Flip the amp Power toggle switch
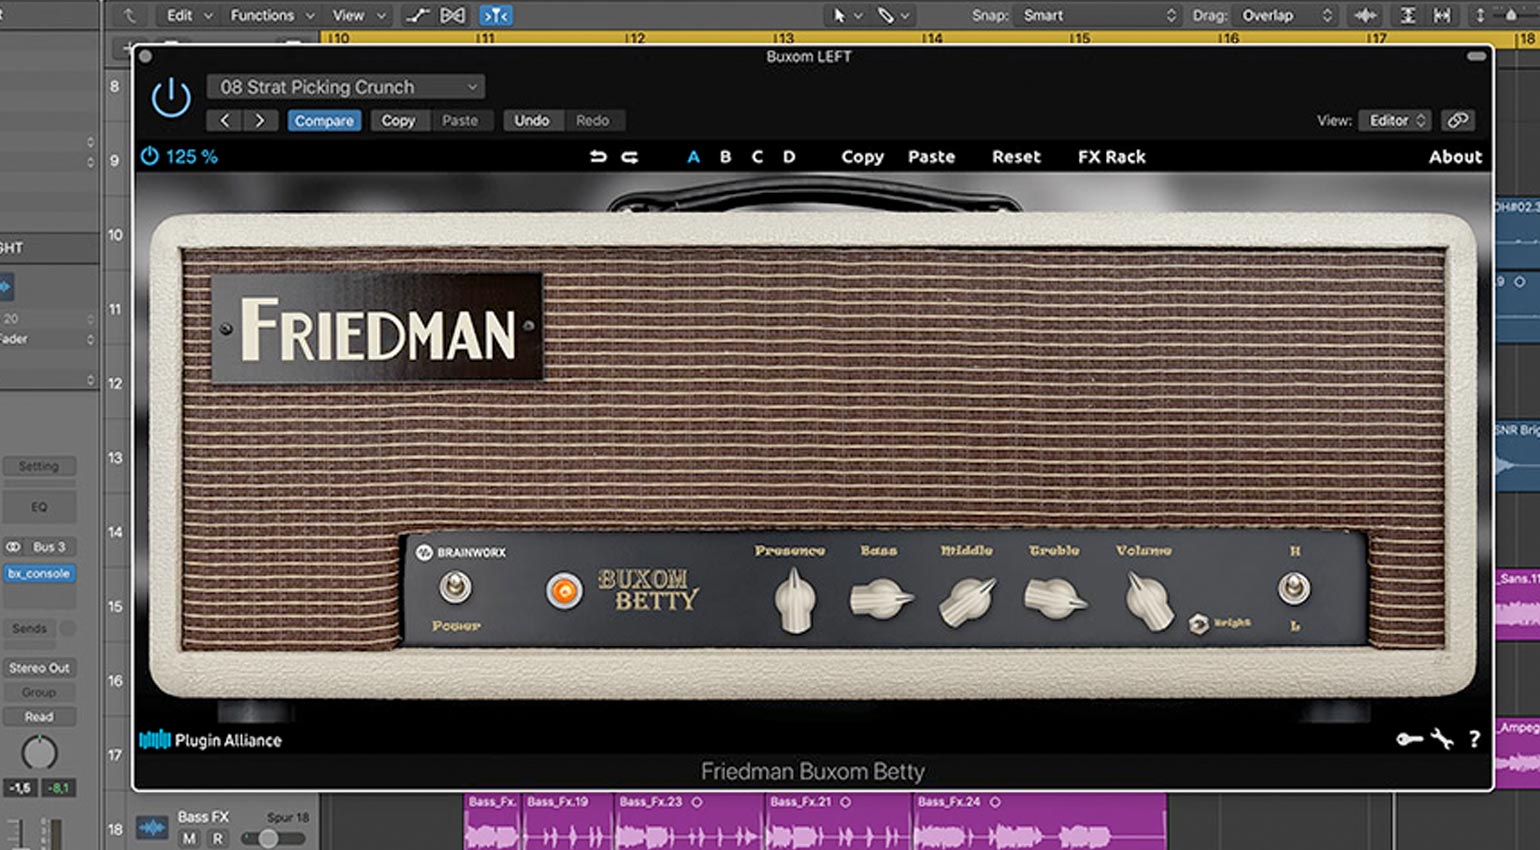This screenshot has height=850, width=1540. (x=456, y=587)
